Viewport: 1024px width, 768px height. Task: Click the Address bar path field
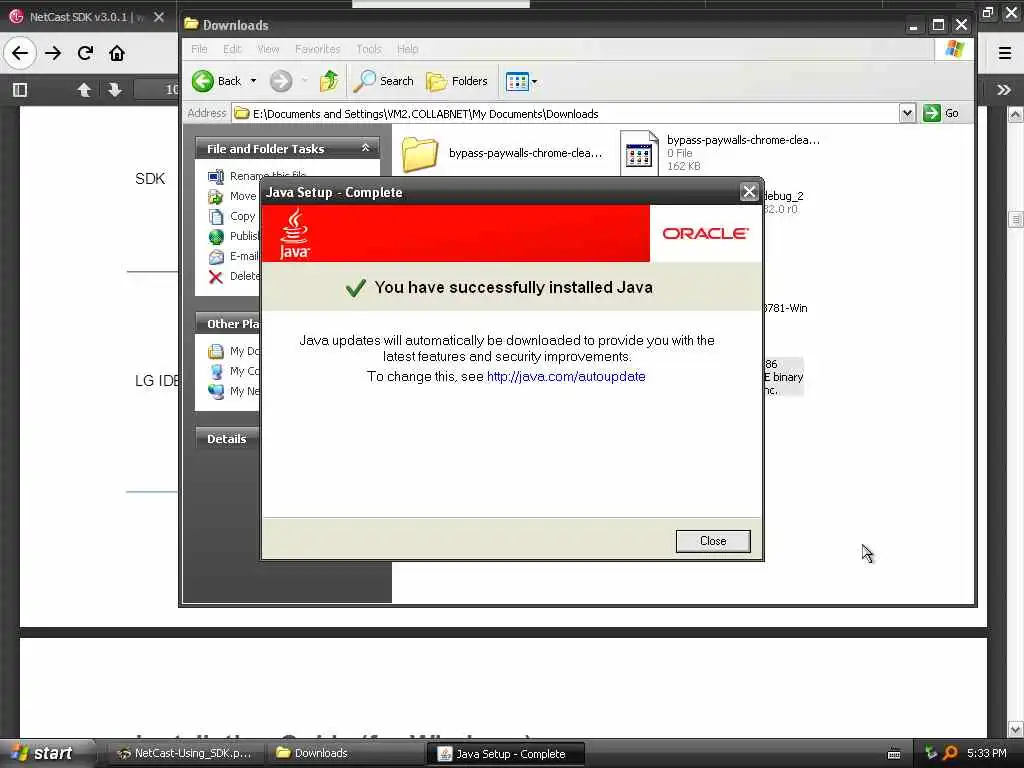click(x=565, y=114)
